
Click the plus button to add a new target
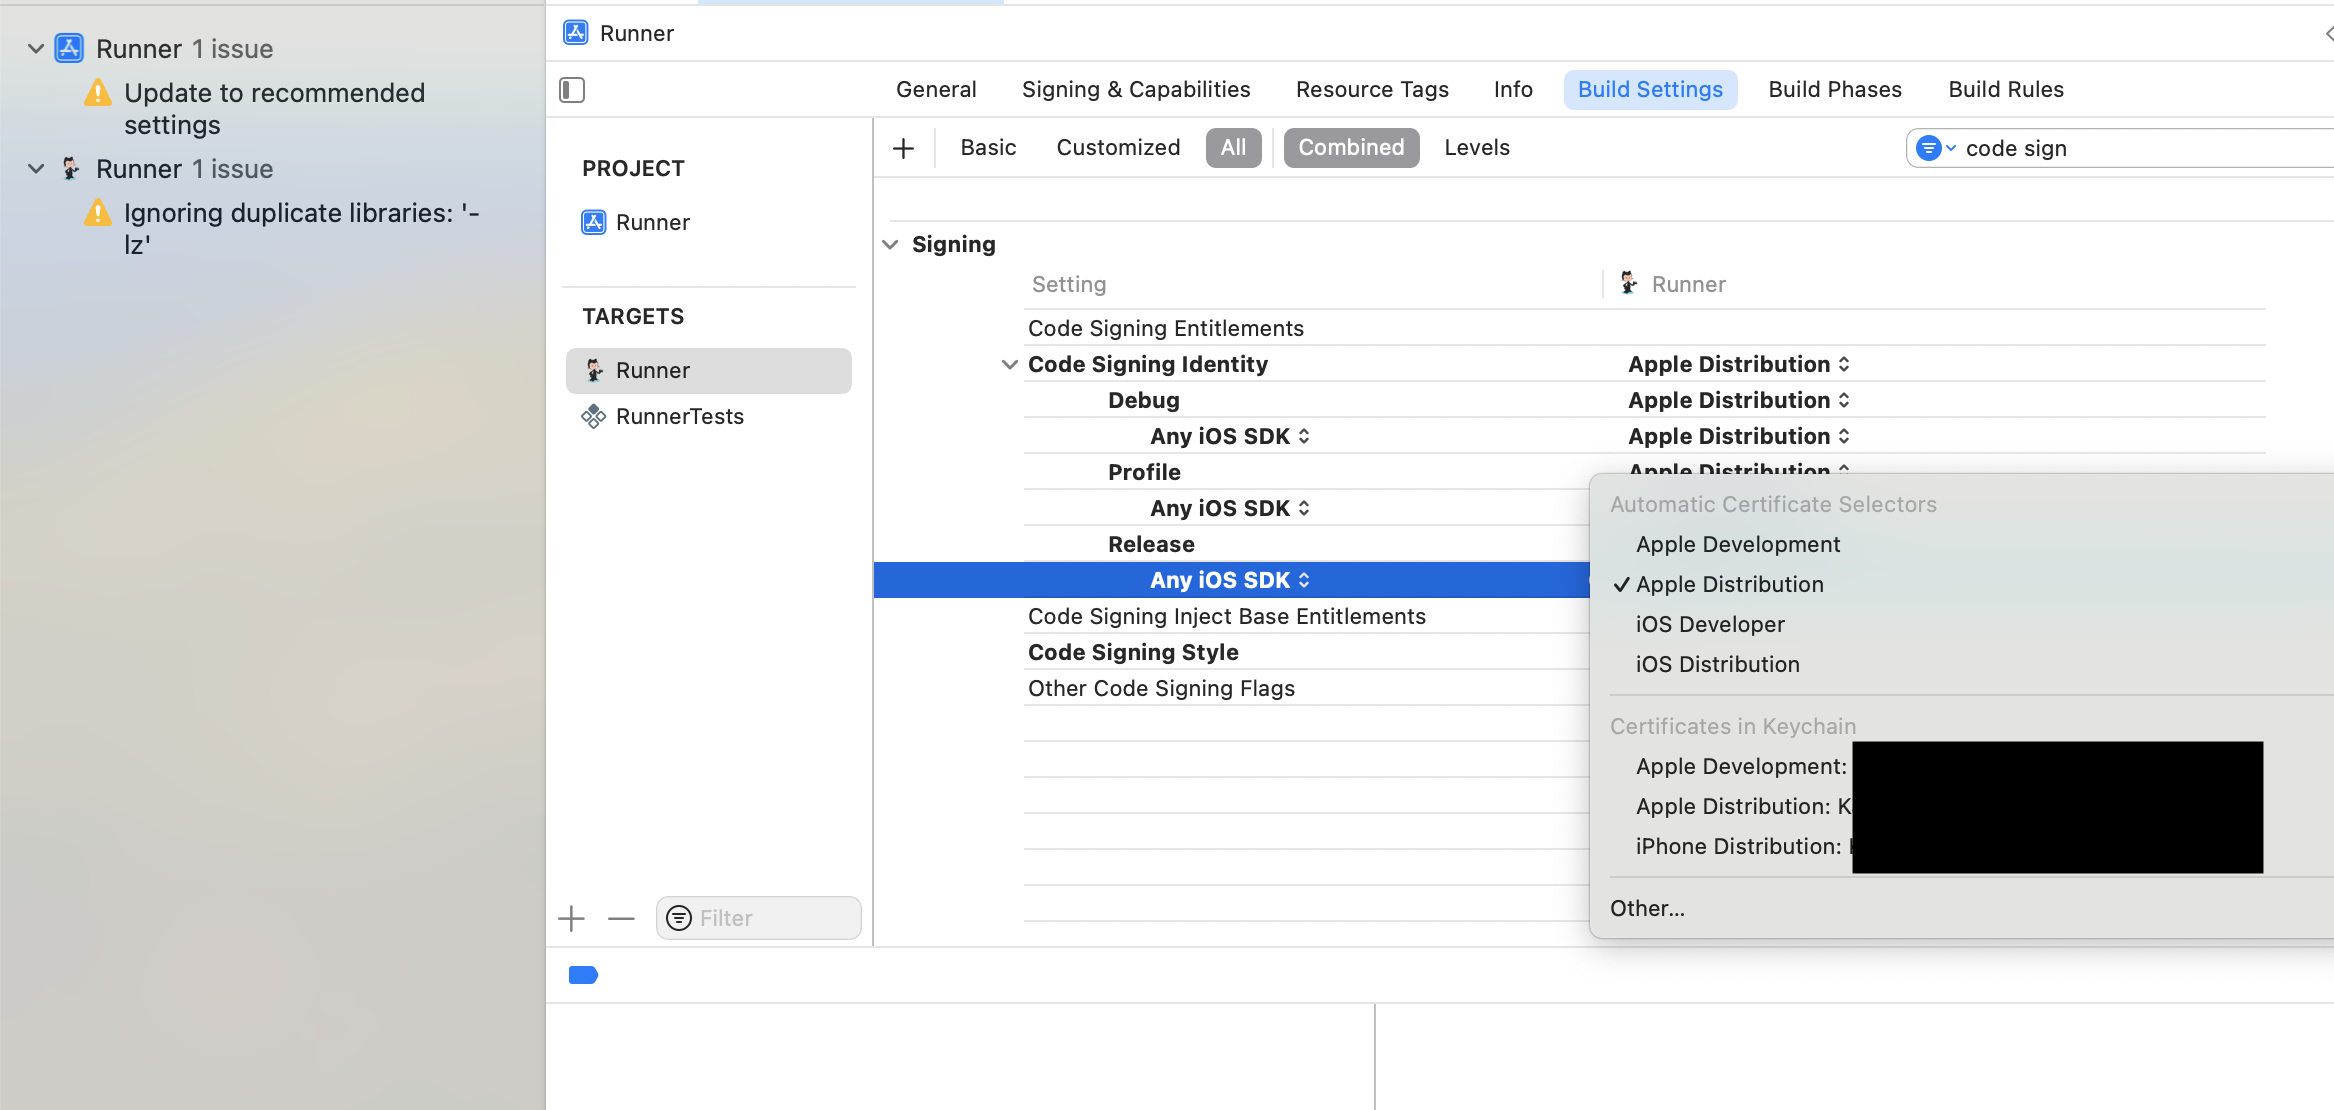point(571,918)
